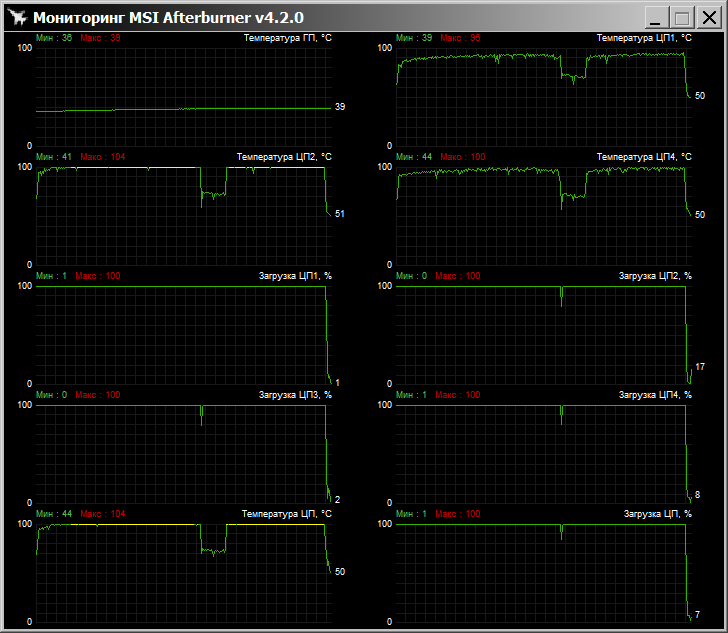Click 'Мин : 41' on the ЦП2 temperature graph
The width and height of the screenshot is (728, 633).
(54, 157)
